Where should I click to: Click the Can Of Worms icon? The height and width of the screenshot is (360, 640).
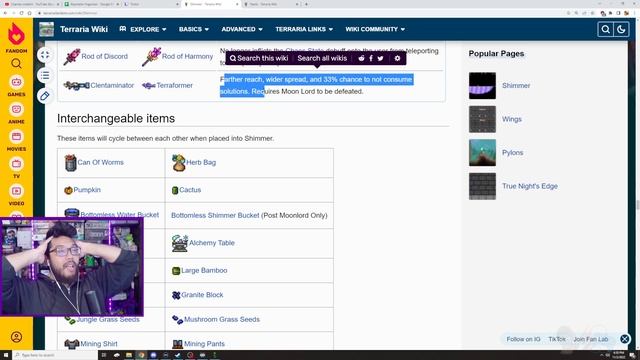click(70, 163)
